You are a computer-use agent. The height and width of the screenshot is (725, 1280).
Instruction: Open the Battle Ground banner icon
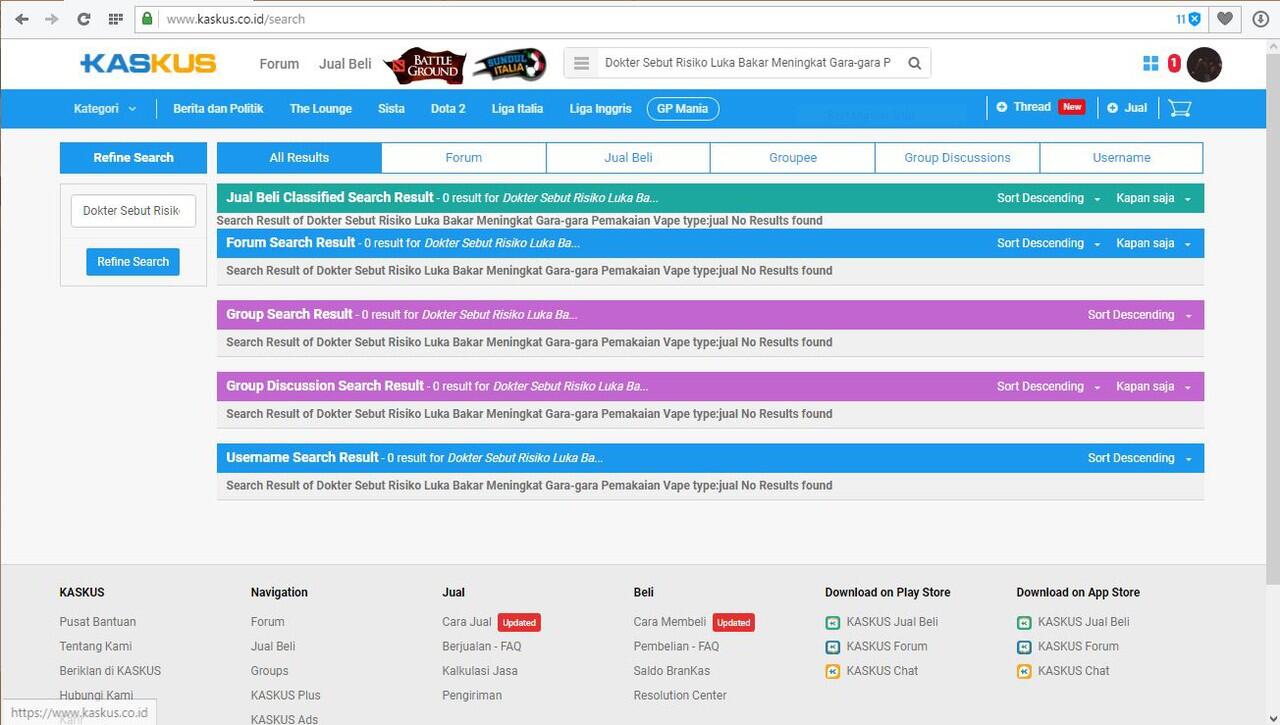click(x=424, y=64)
